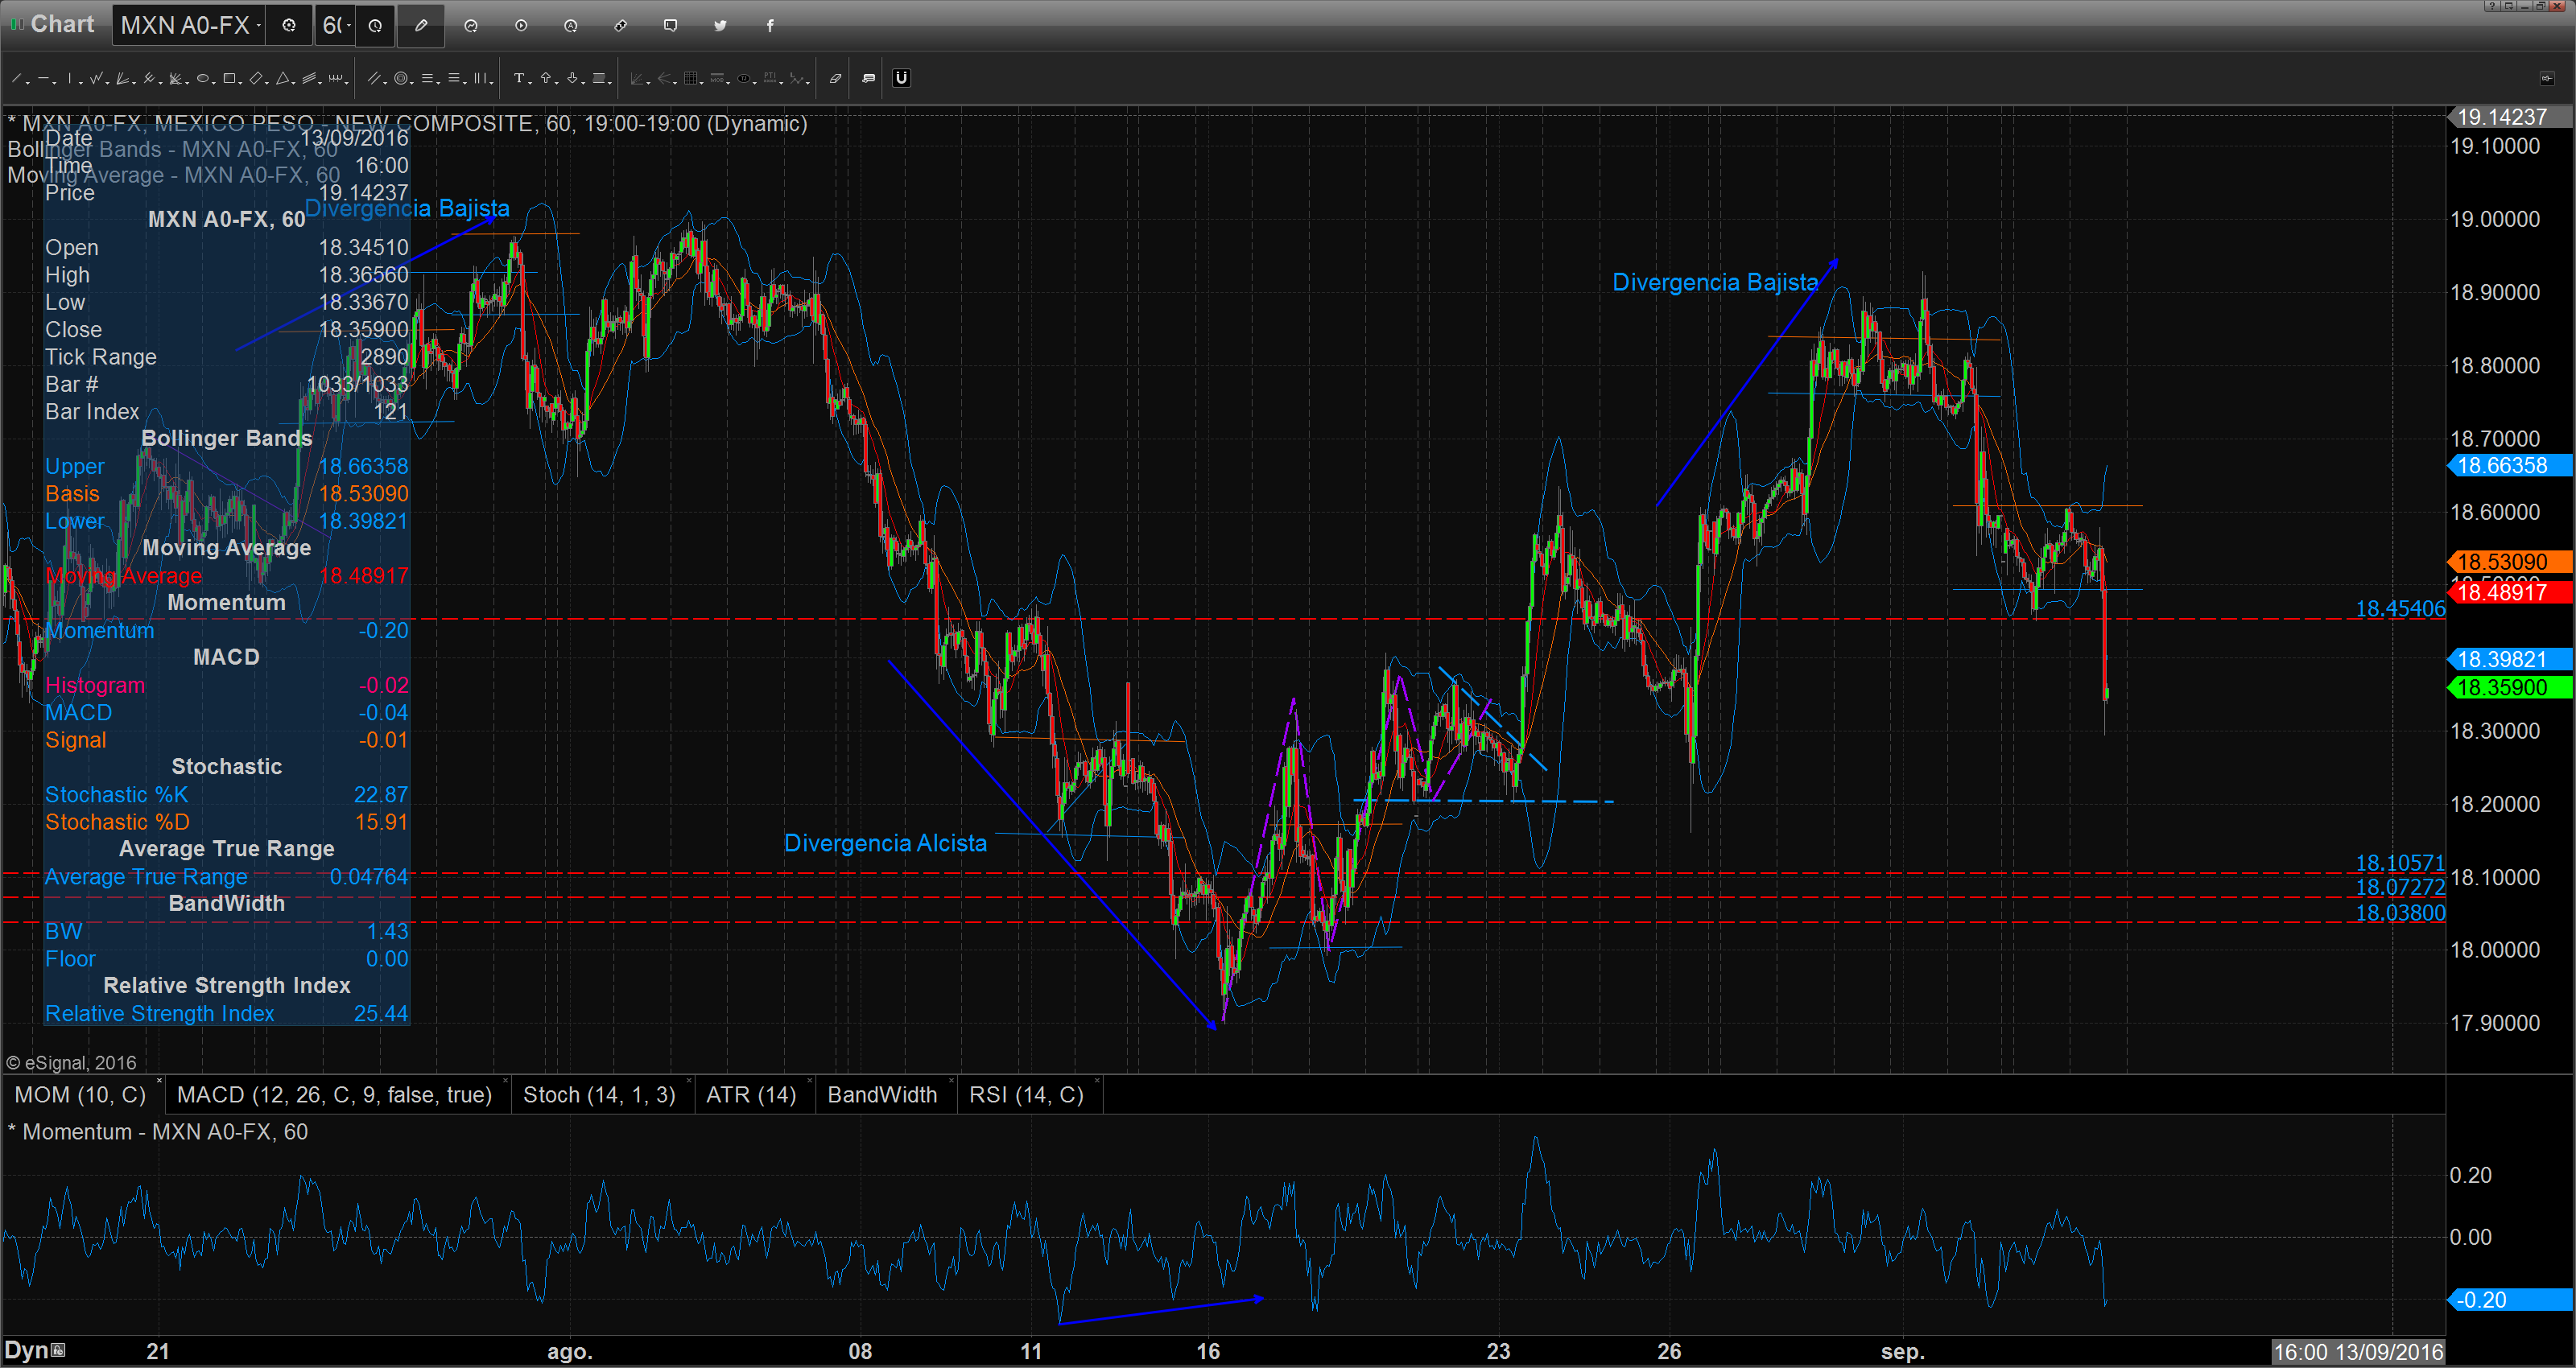The image size is (2576, 1368).
Task: Select the zigzag wave drawing tool
Action: [x=96, y=78]
